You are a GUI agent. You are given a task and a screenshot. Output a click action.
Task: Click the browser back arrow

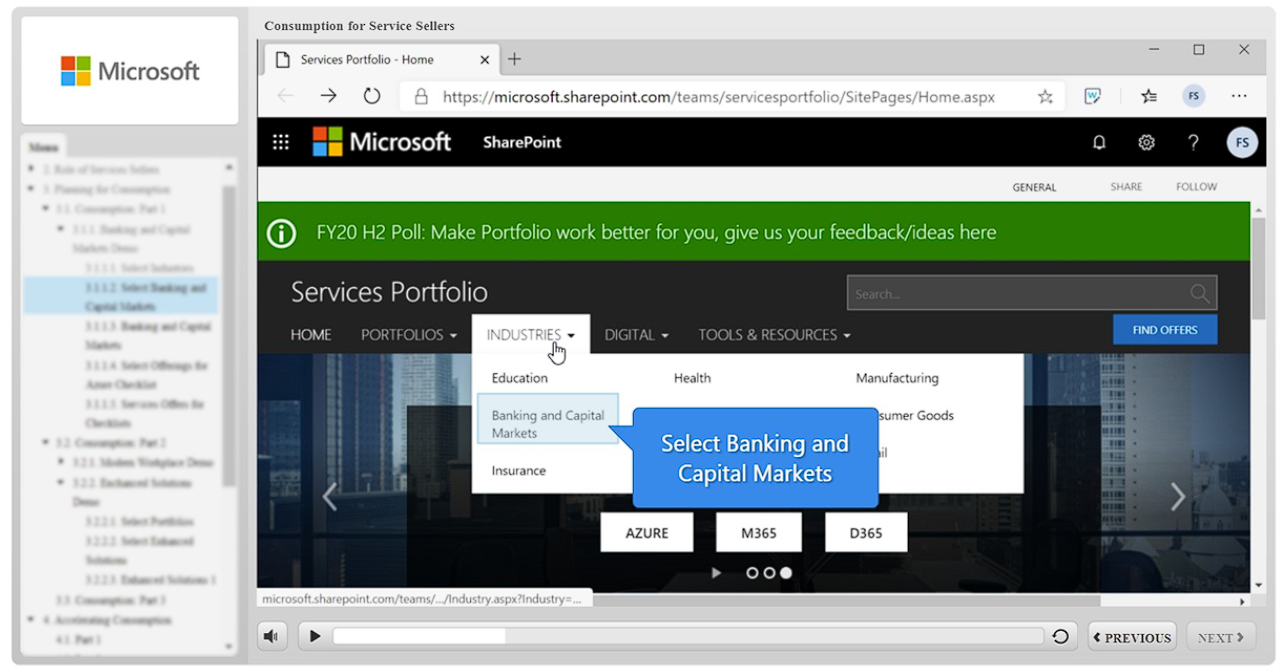pyautogui.click(x=286, y=96)
